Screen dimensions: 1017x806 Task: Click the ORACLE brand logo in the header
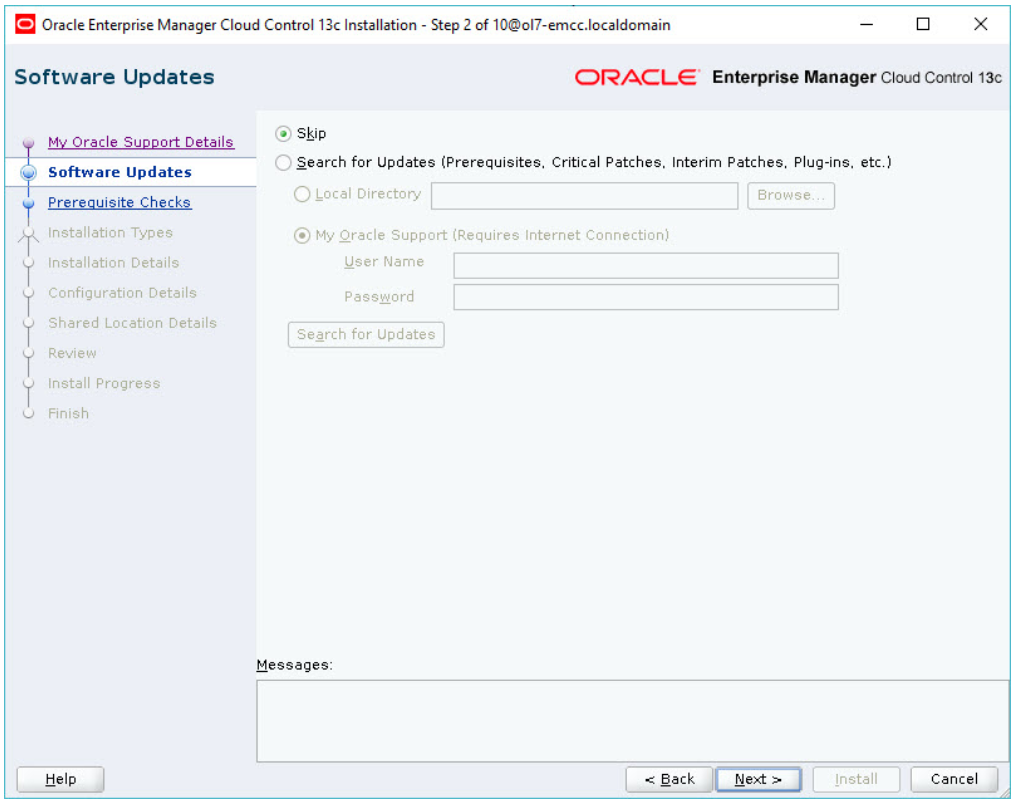637,77
